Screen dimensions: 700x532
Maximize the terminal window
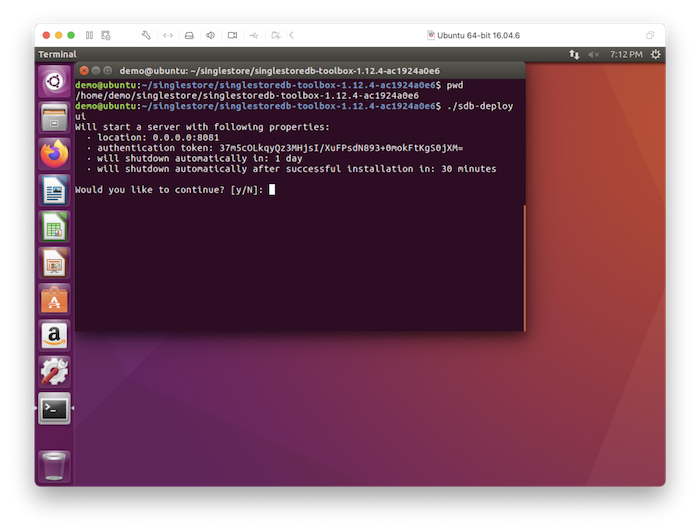click(x=107, y=71)
